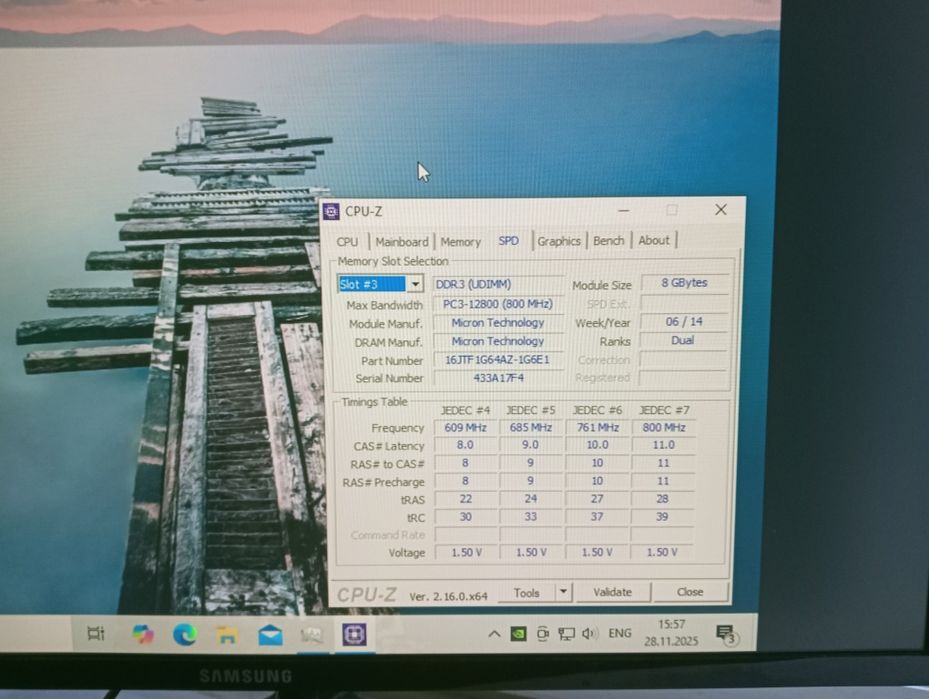The image size is (929, 699).
Task: Click the JEDEC #4 voltage 1.50 V
Action: tap(466, 552)
